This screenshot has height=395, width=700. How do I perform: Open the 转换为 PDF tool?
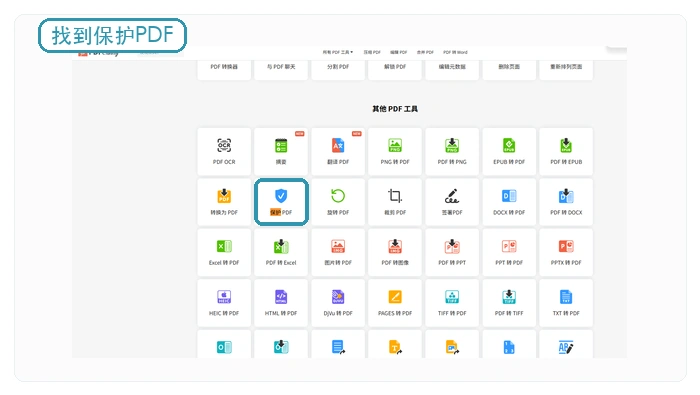(x=224, y=202)
